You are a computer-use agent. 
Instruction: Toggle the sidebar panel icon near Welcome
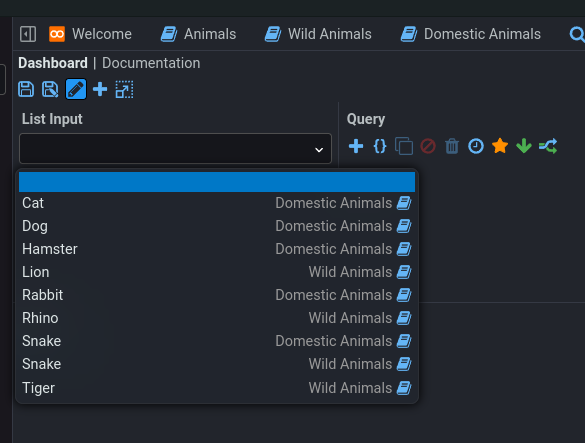tap(28, 34)
